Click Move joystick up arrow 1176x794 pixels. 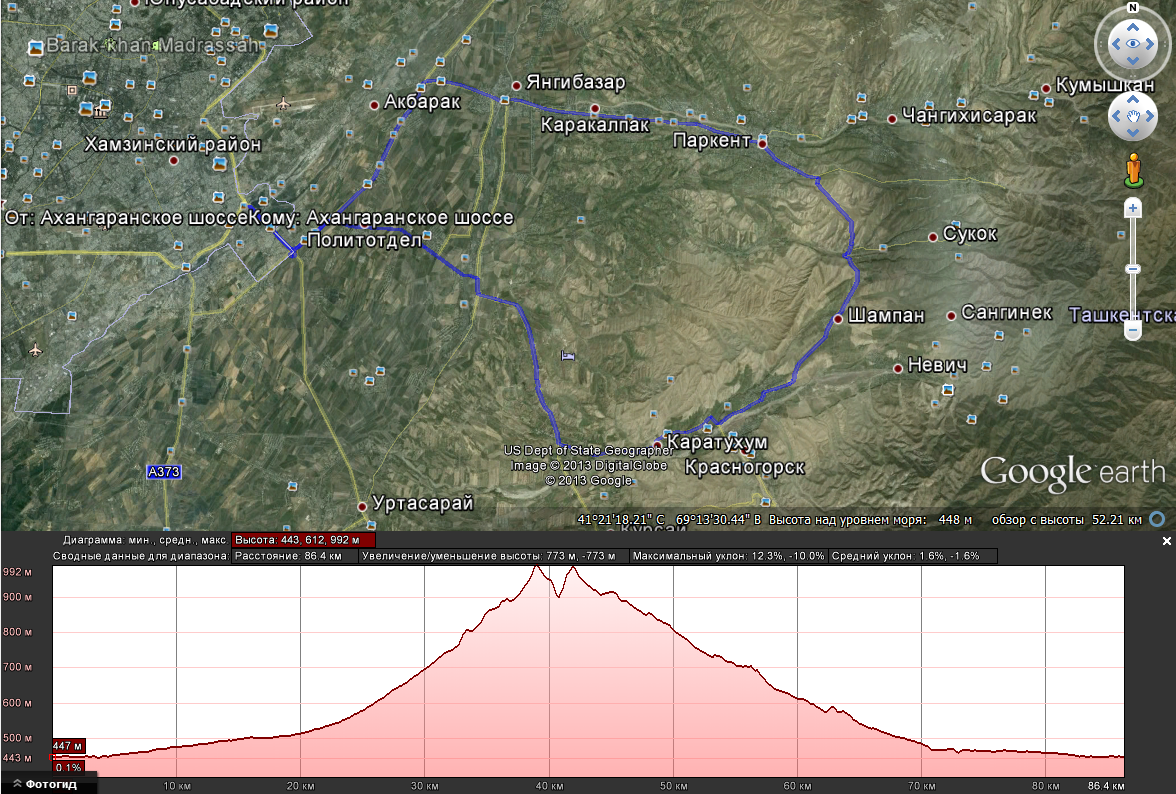(1132, 101)
